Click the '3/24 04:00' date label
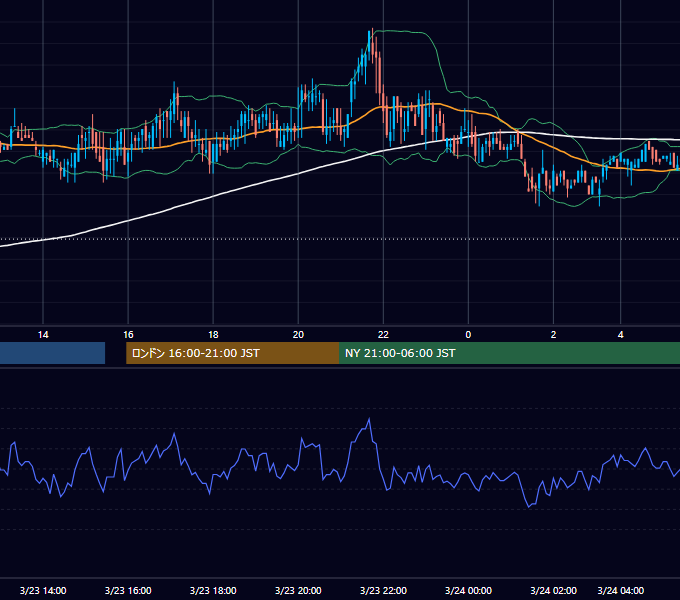The height and width of the screenshot is (600, 680). tap(621, 590)
